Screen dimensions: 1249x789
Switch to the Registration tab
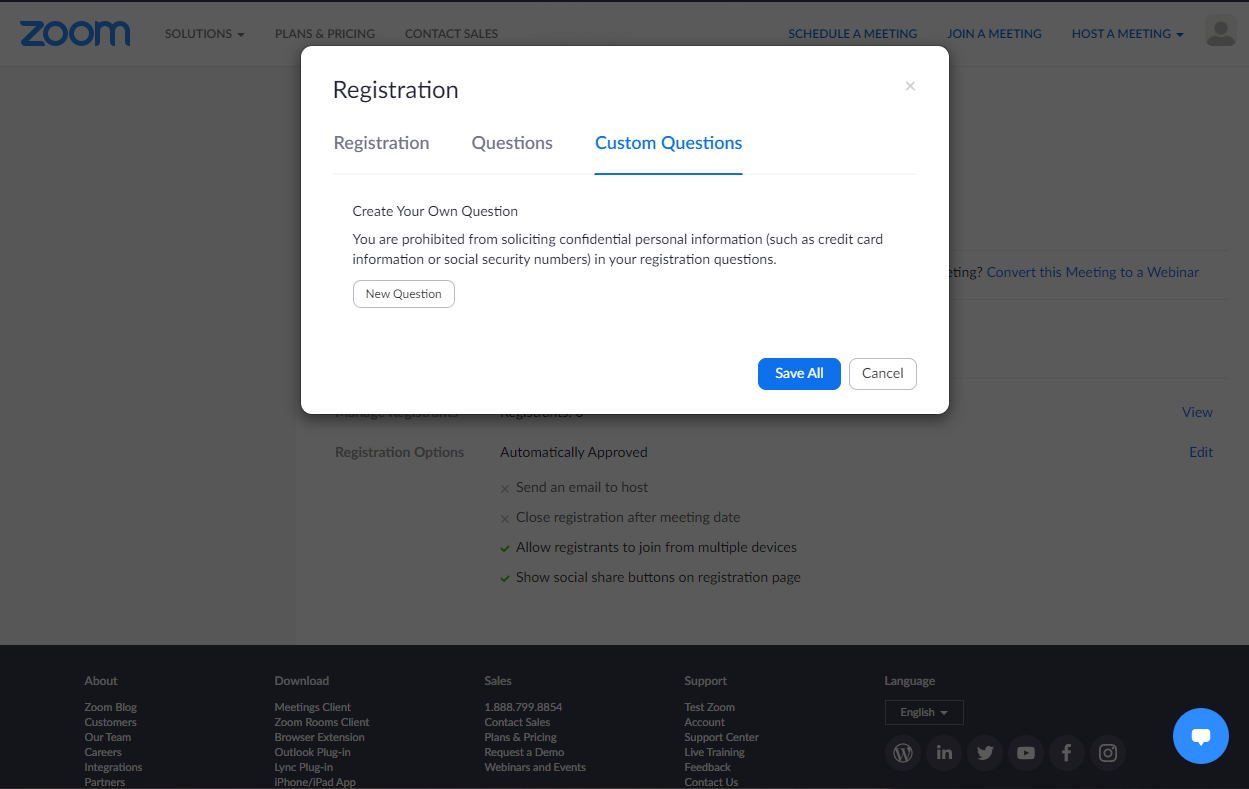coord(381,143)
